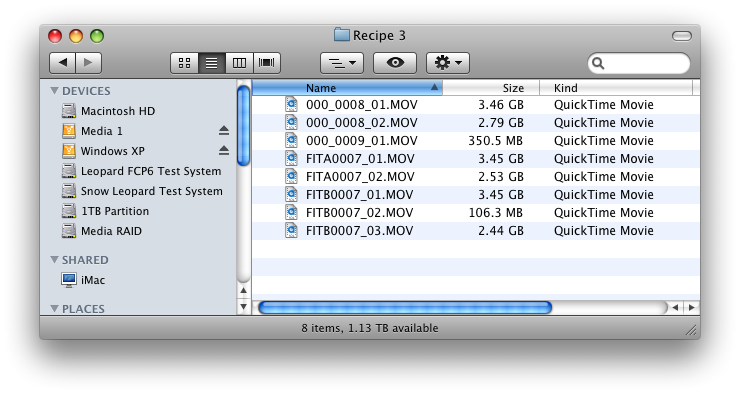The height and width of the screenshot is (394, 740).
Task: Select Macintosh HD drive icon
Action: [69, 111]
